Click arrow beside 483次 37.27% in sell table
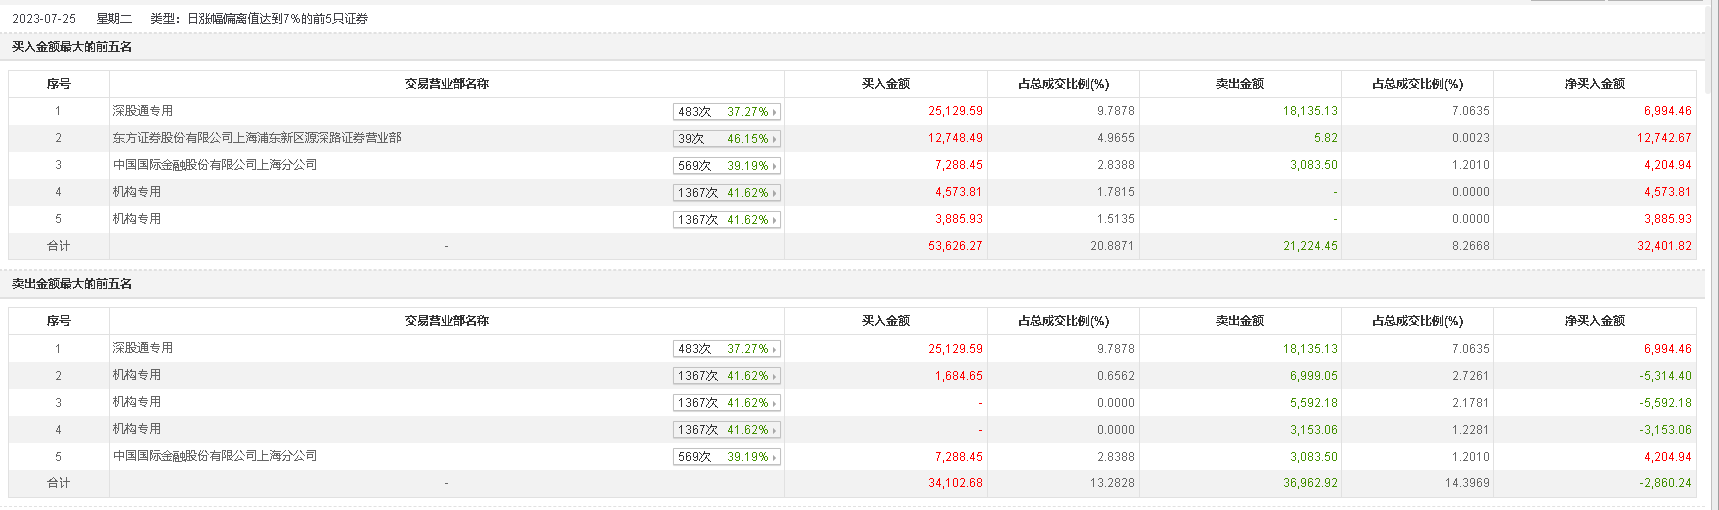Image resolution: width=1719 pixels, height=510 pixels. click(x=775, y=349)
